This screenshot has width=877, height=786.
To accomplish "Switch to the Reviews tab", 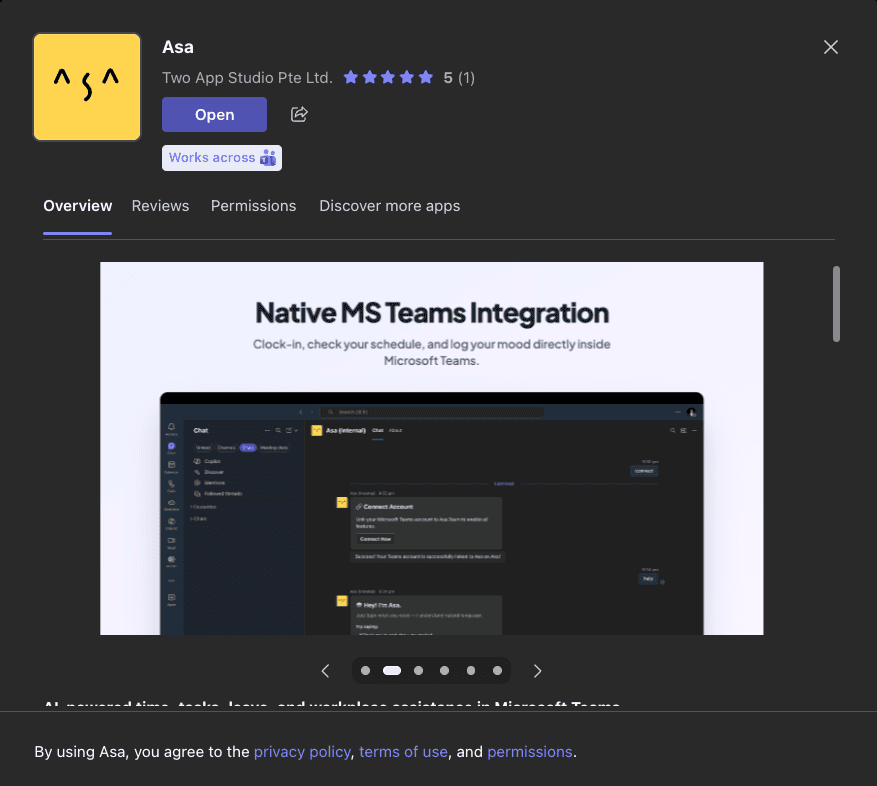I will (x=160, y=206).
